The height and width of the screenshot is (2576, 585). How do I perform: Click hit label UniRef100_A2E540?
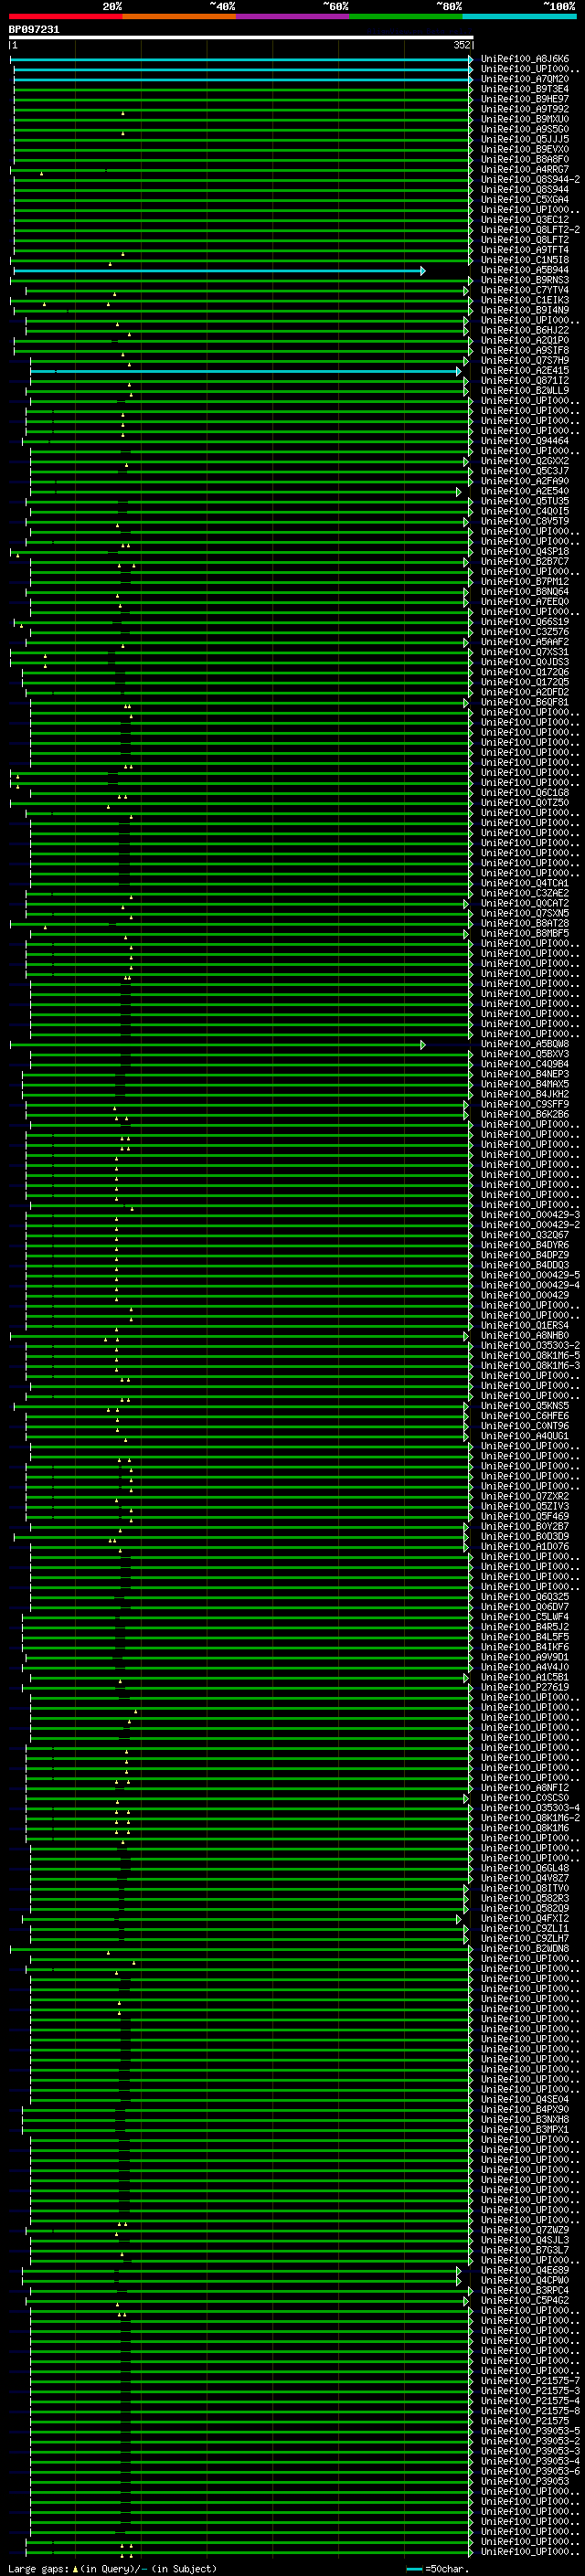[525, 491]
